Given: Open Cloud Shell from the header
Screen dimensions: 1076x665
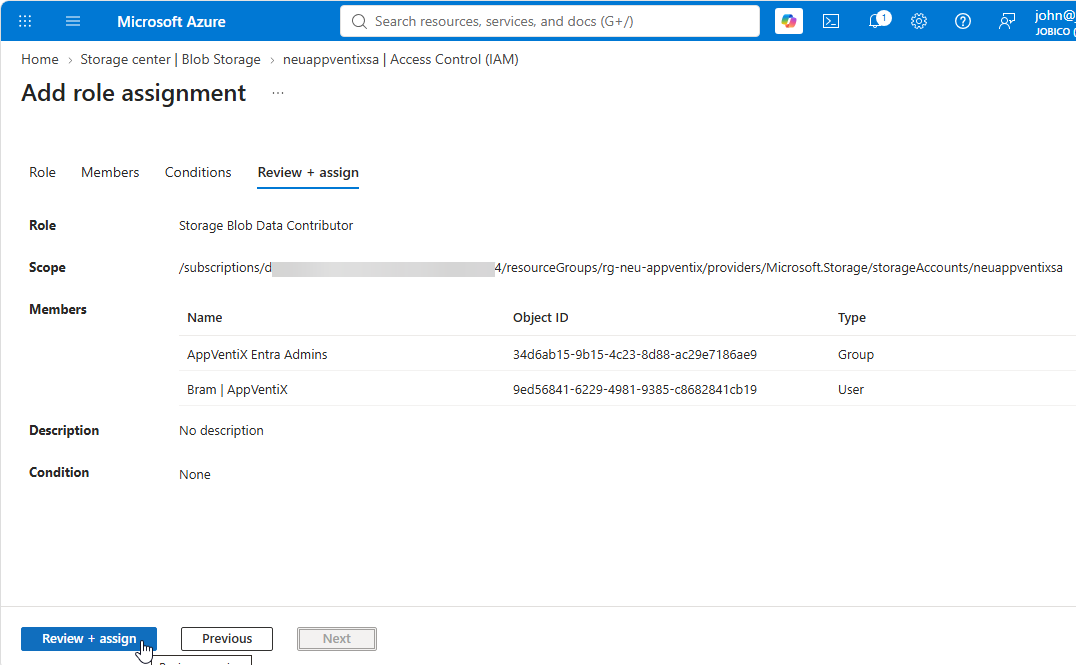Looking at the screenshot, I should point(831,21).
